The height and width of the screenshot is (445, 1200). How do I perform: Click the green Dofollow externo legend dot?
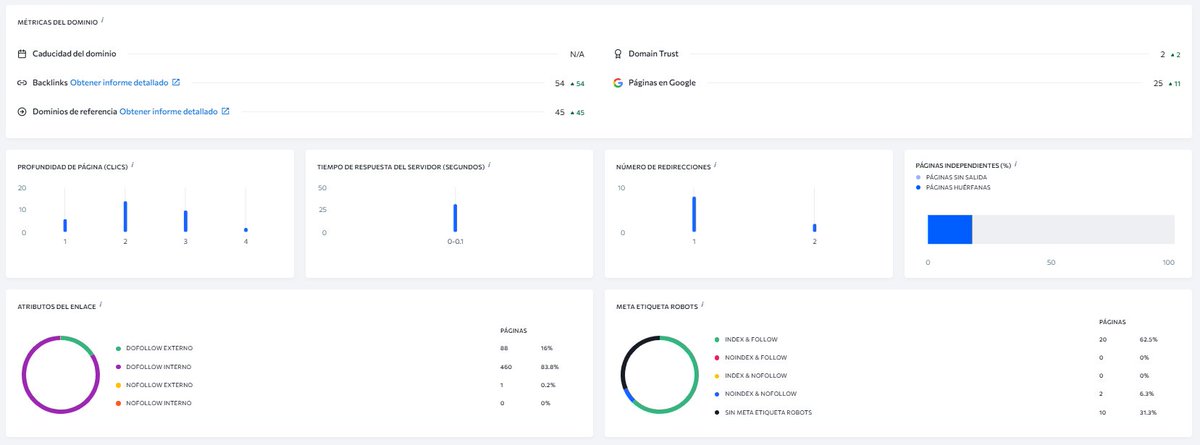pyautogui.click(x=119, y=348)
